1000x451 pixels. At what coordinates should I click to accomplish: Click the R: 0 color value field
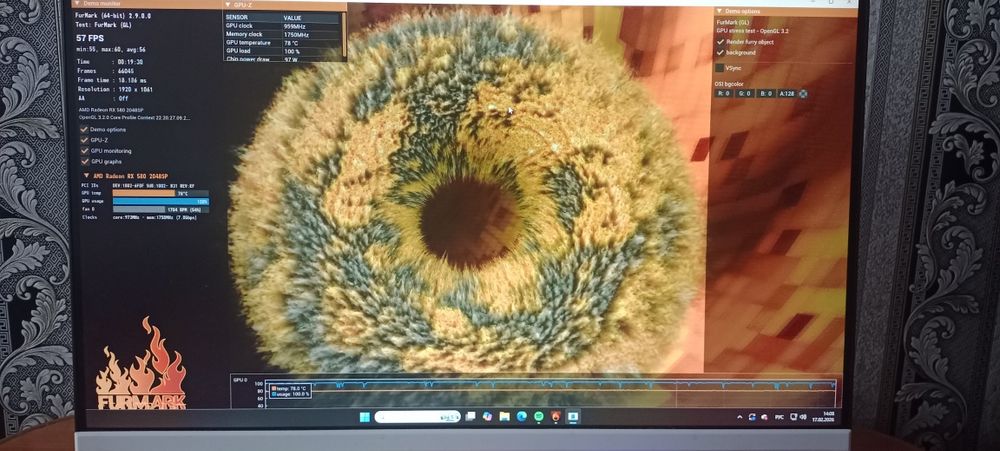click(x=724, y=93)
